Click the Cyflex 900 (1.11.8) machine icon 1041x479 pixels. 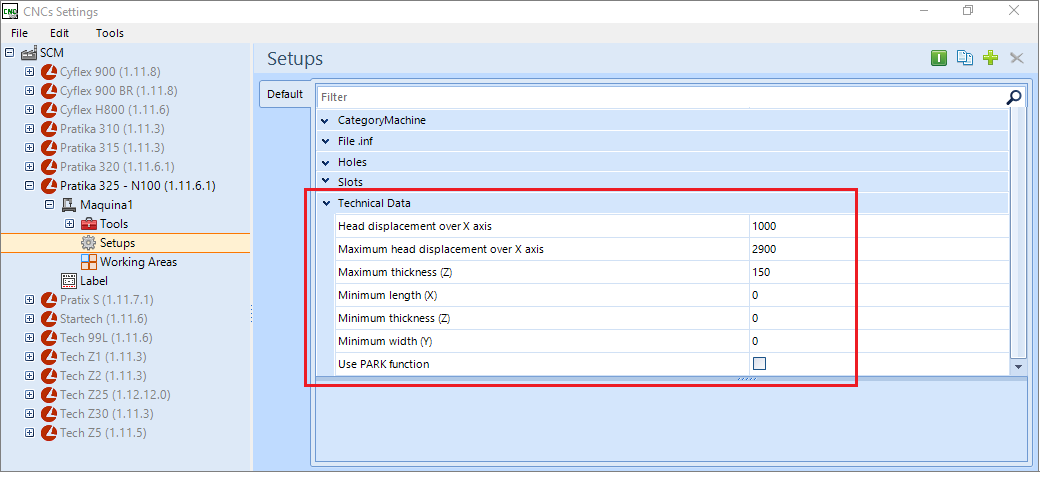coord(49,72)
